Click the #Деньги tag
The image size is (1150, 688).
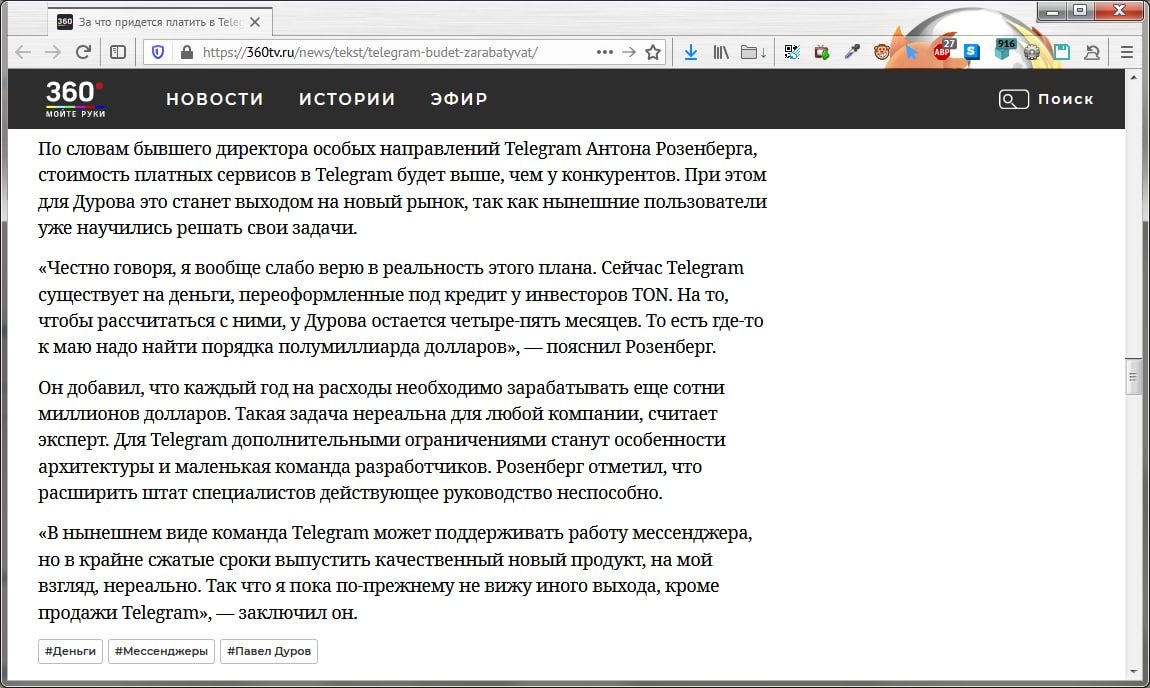click(70, 651)
